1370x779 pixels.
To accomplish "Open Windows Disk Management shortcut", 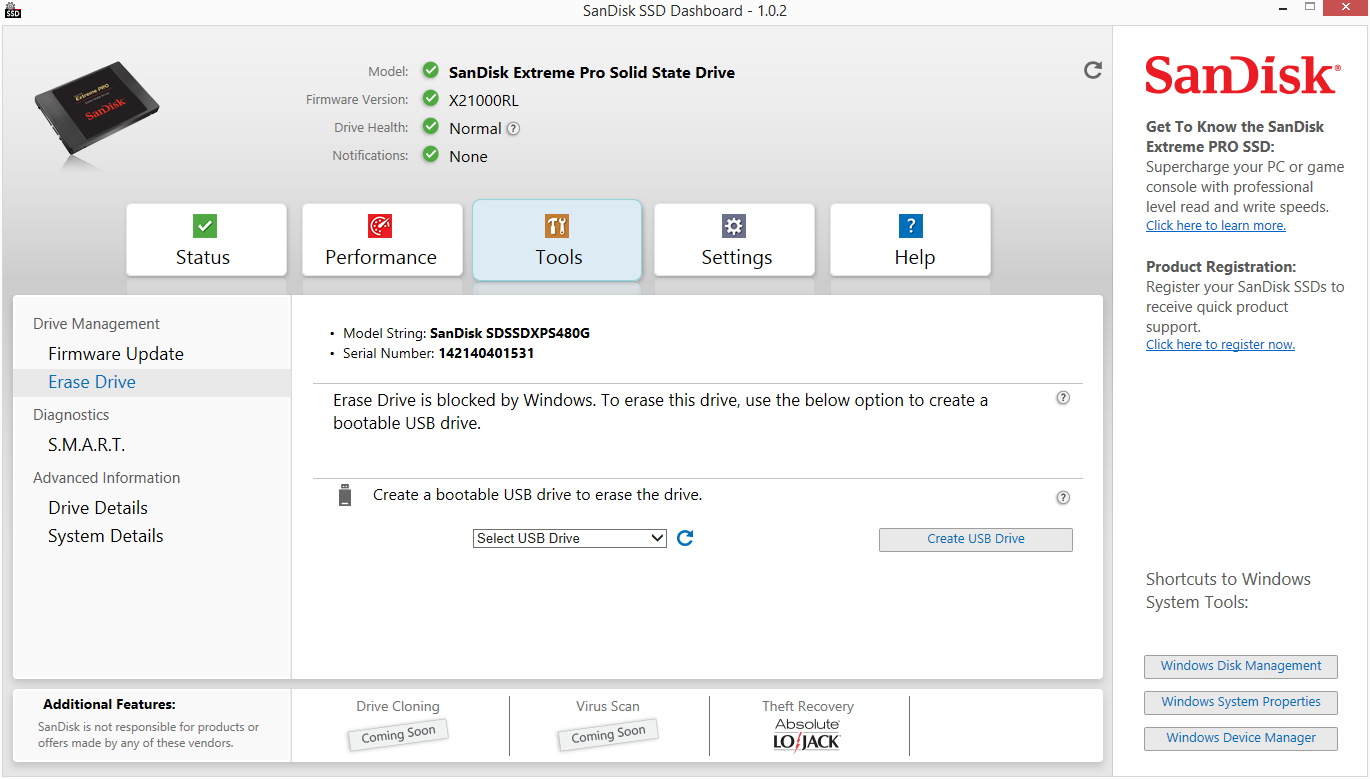I will tap(1241, 666).
